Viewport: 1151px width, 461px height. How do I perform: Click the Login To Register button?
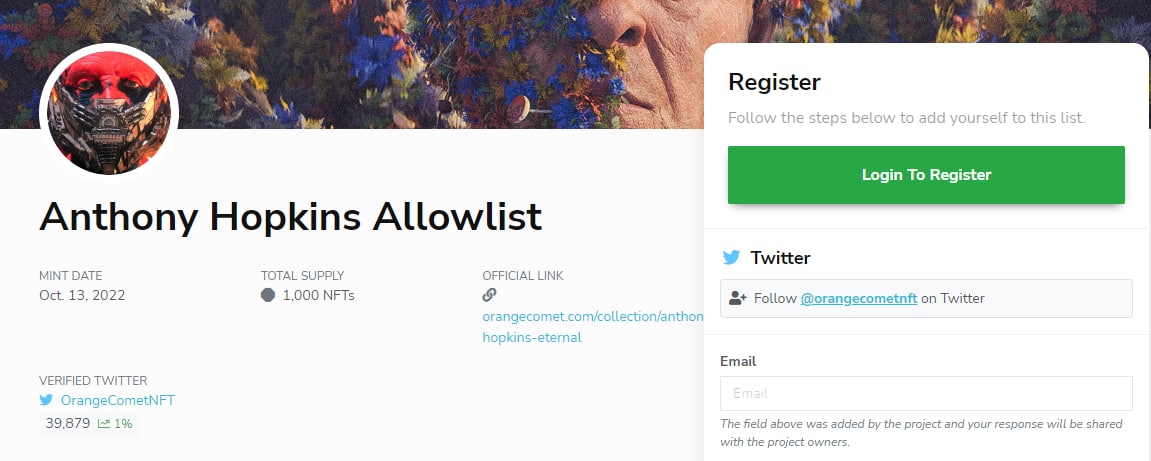click(x=926, y=175)
